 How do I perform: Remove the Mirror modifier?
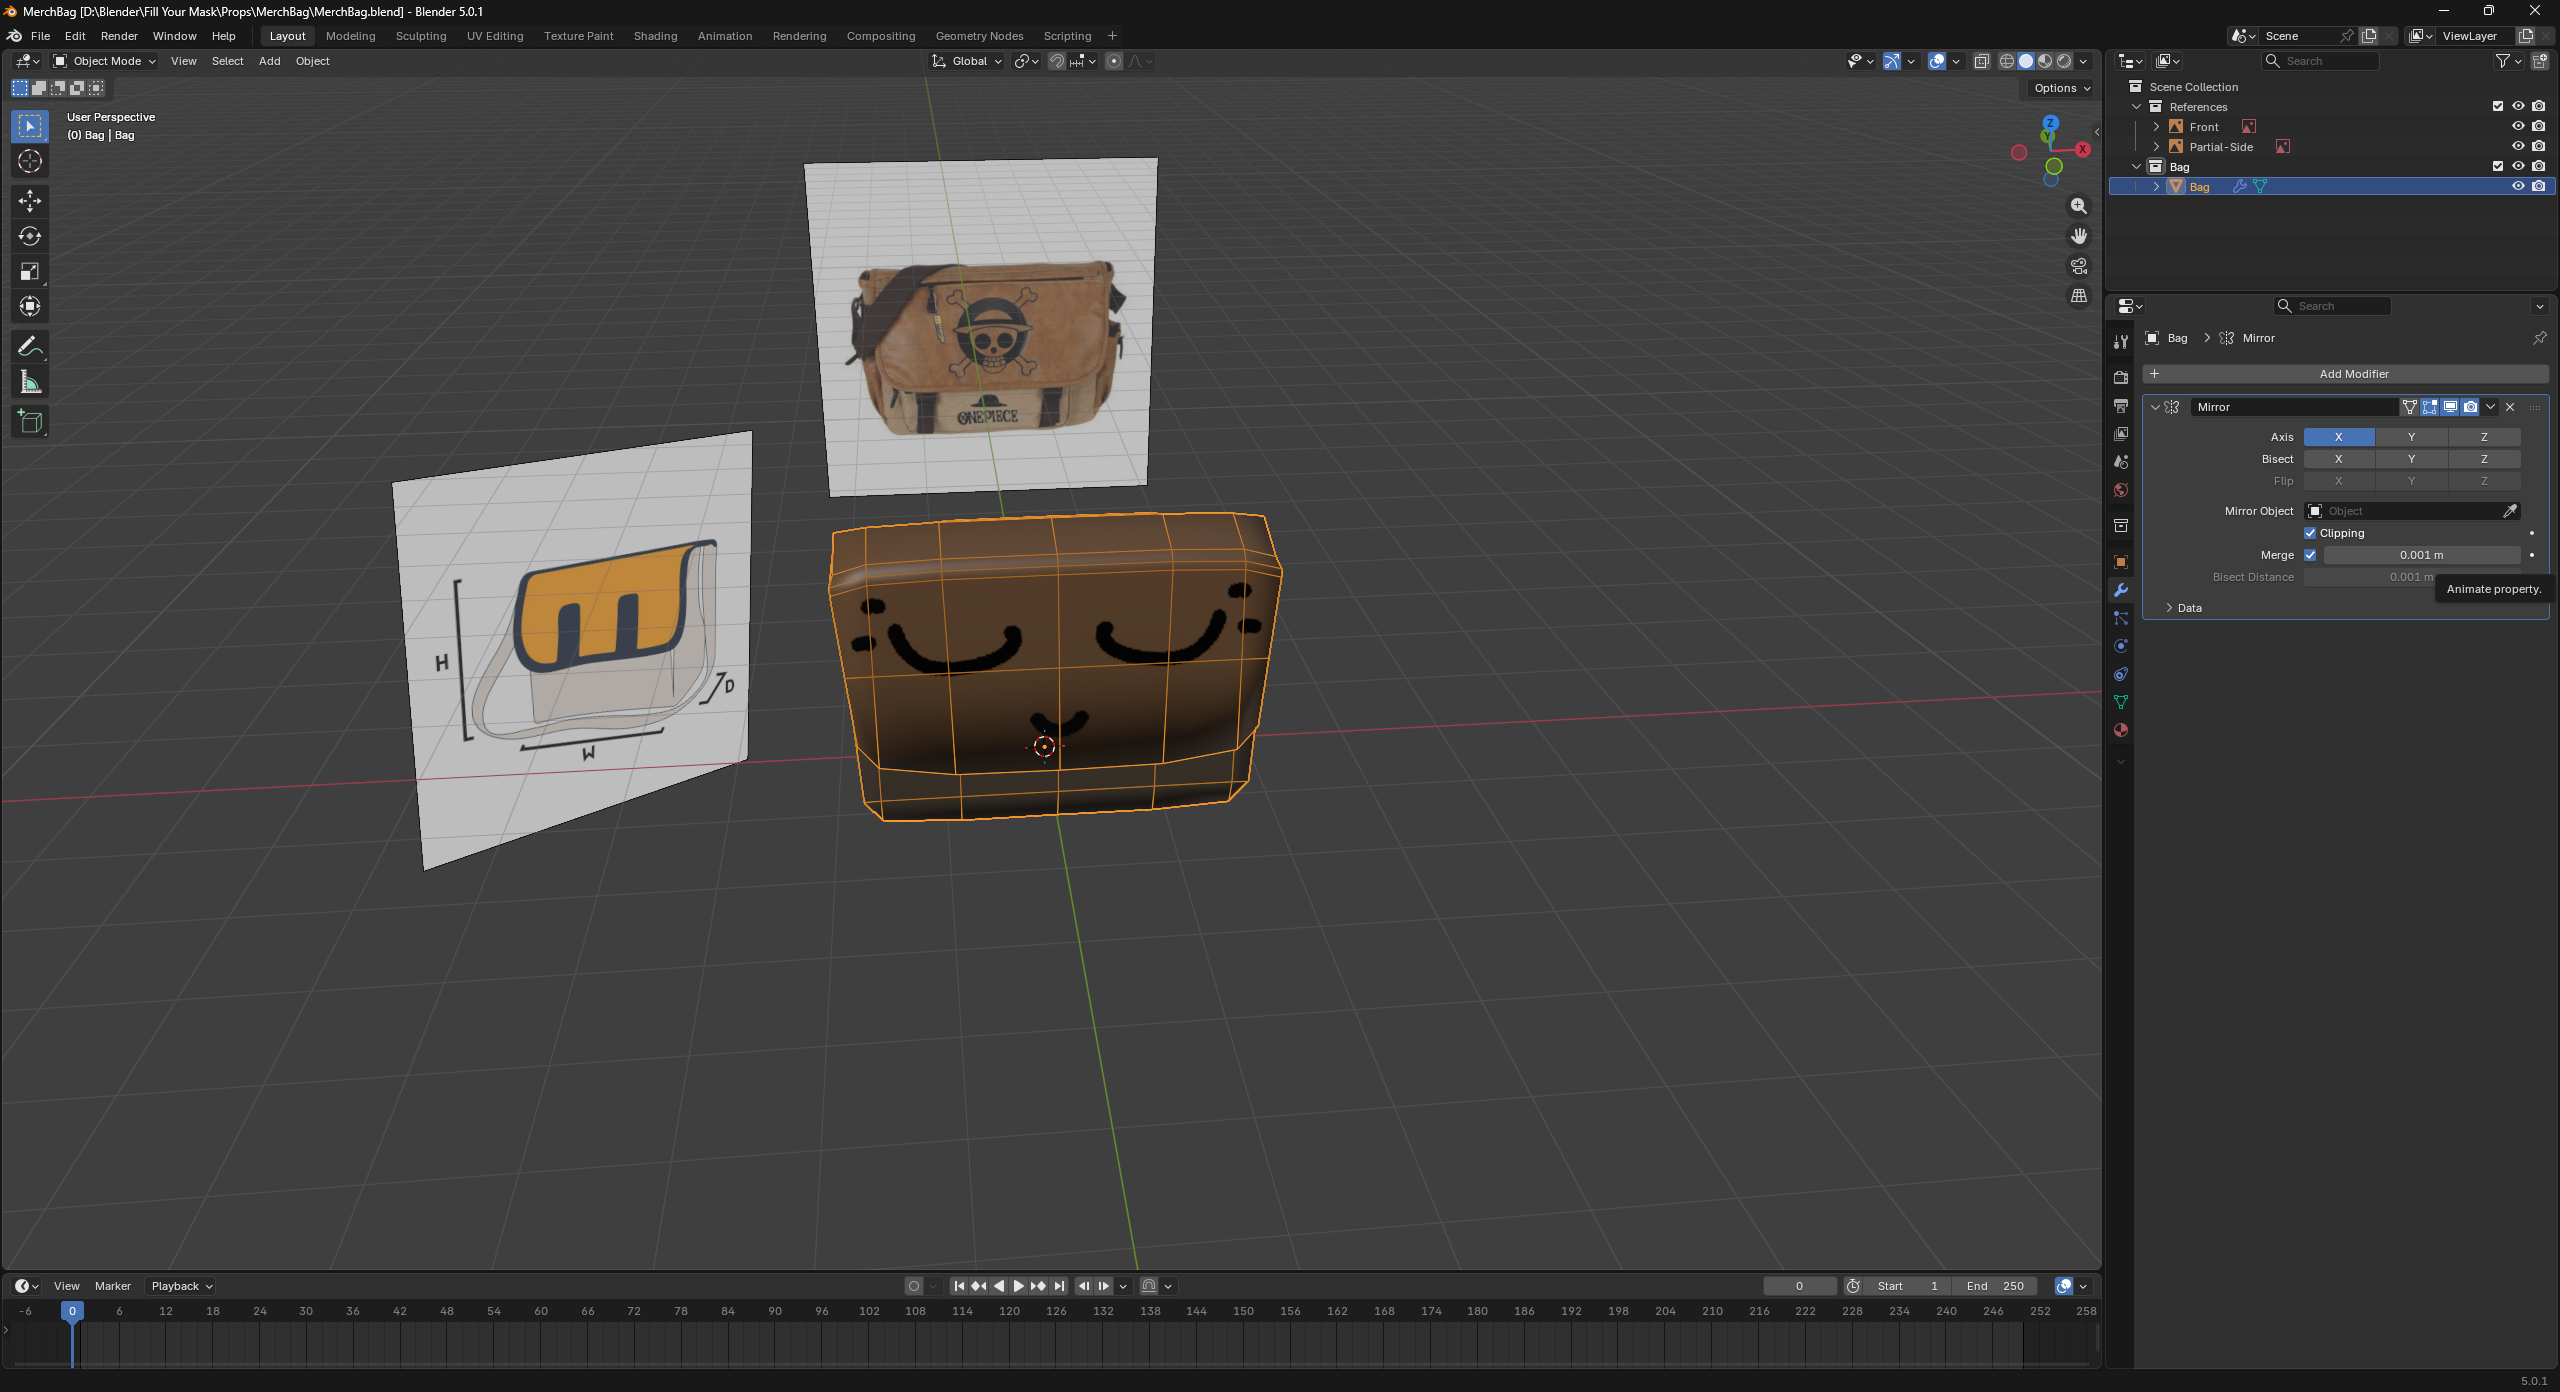[2510, 407]
